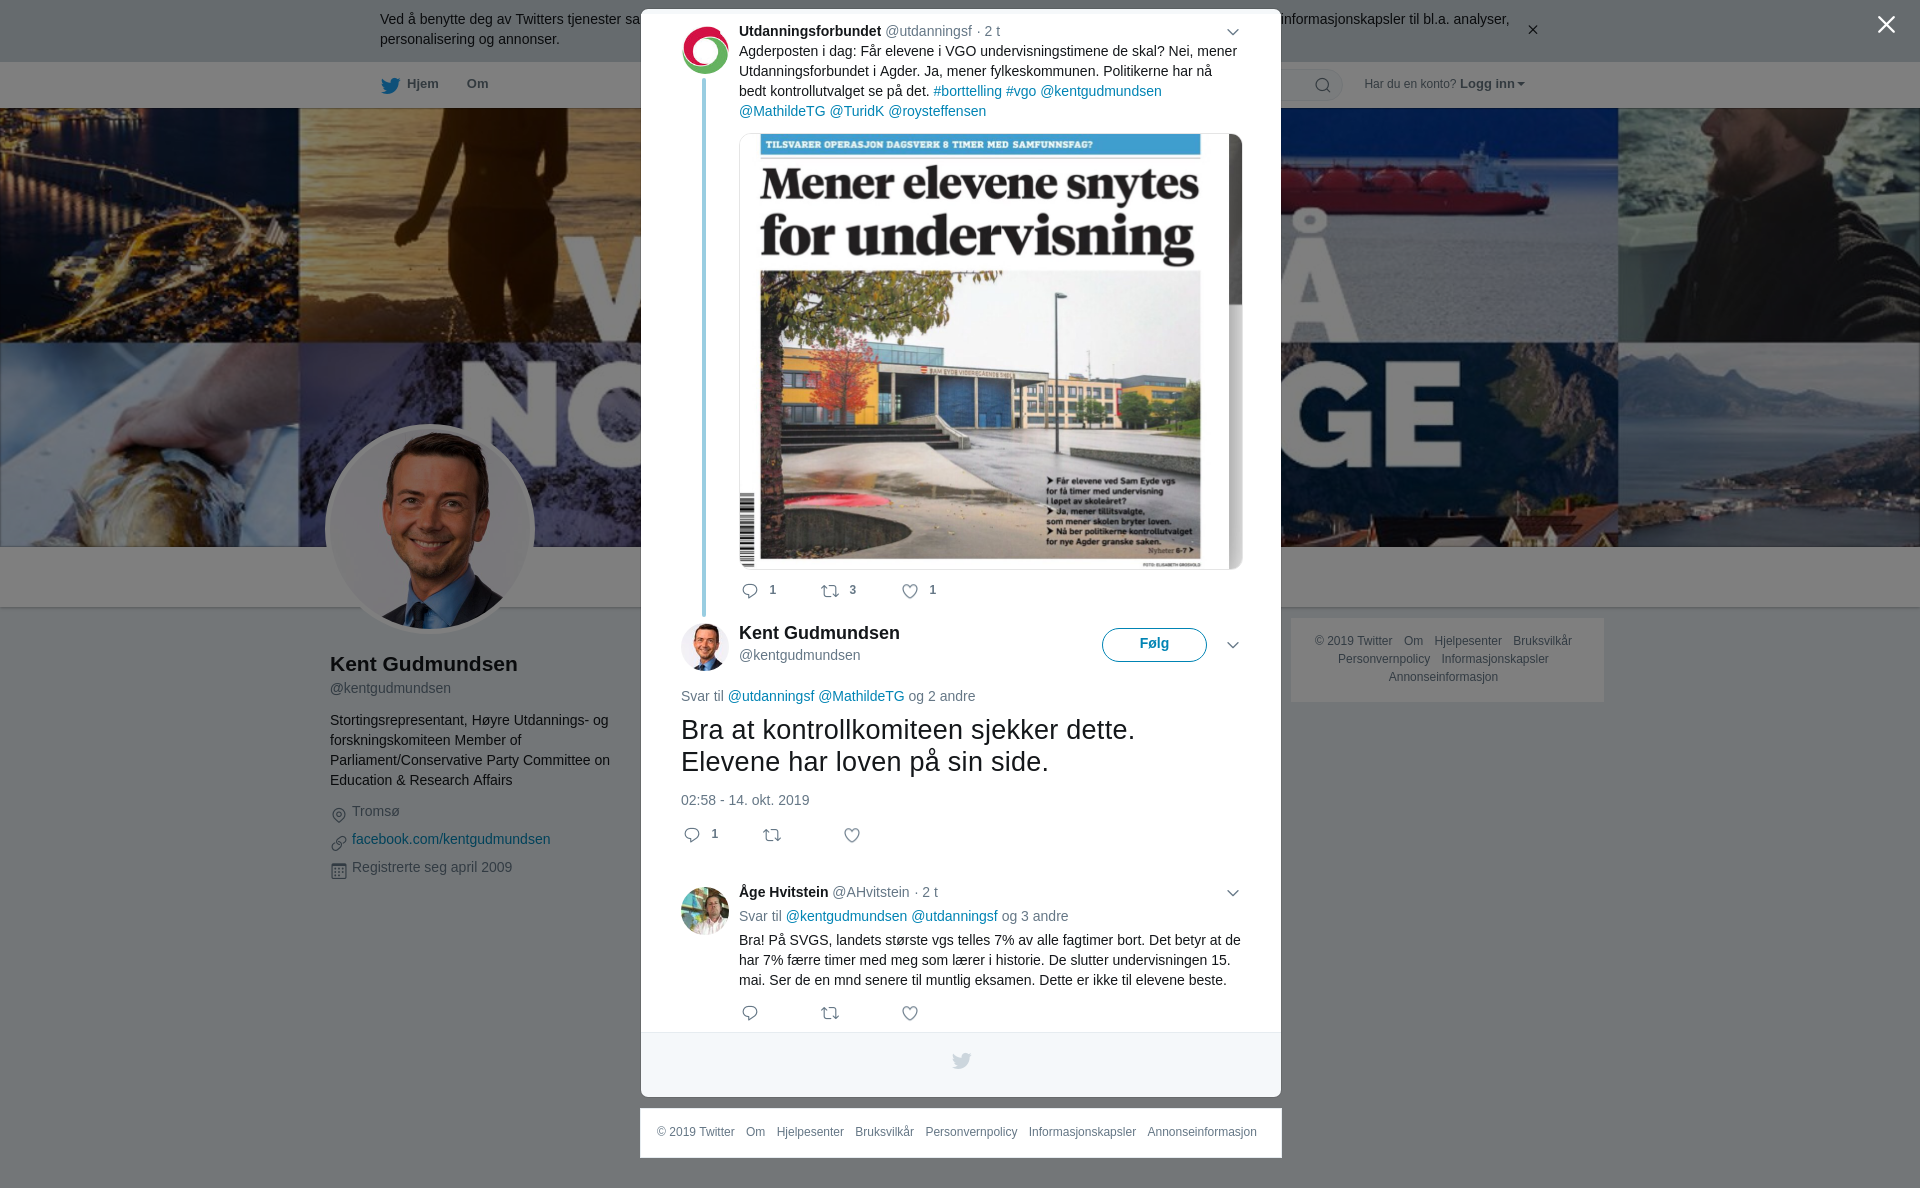Reply to Kent Gudmundsen's main tweet
This screenshot has height=1188, width=1920.
(692, 835)
